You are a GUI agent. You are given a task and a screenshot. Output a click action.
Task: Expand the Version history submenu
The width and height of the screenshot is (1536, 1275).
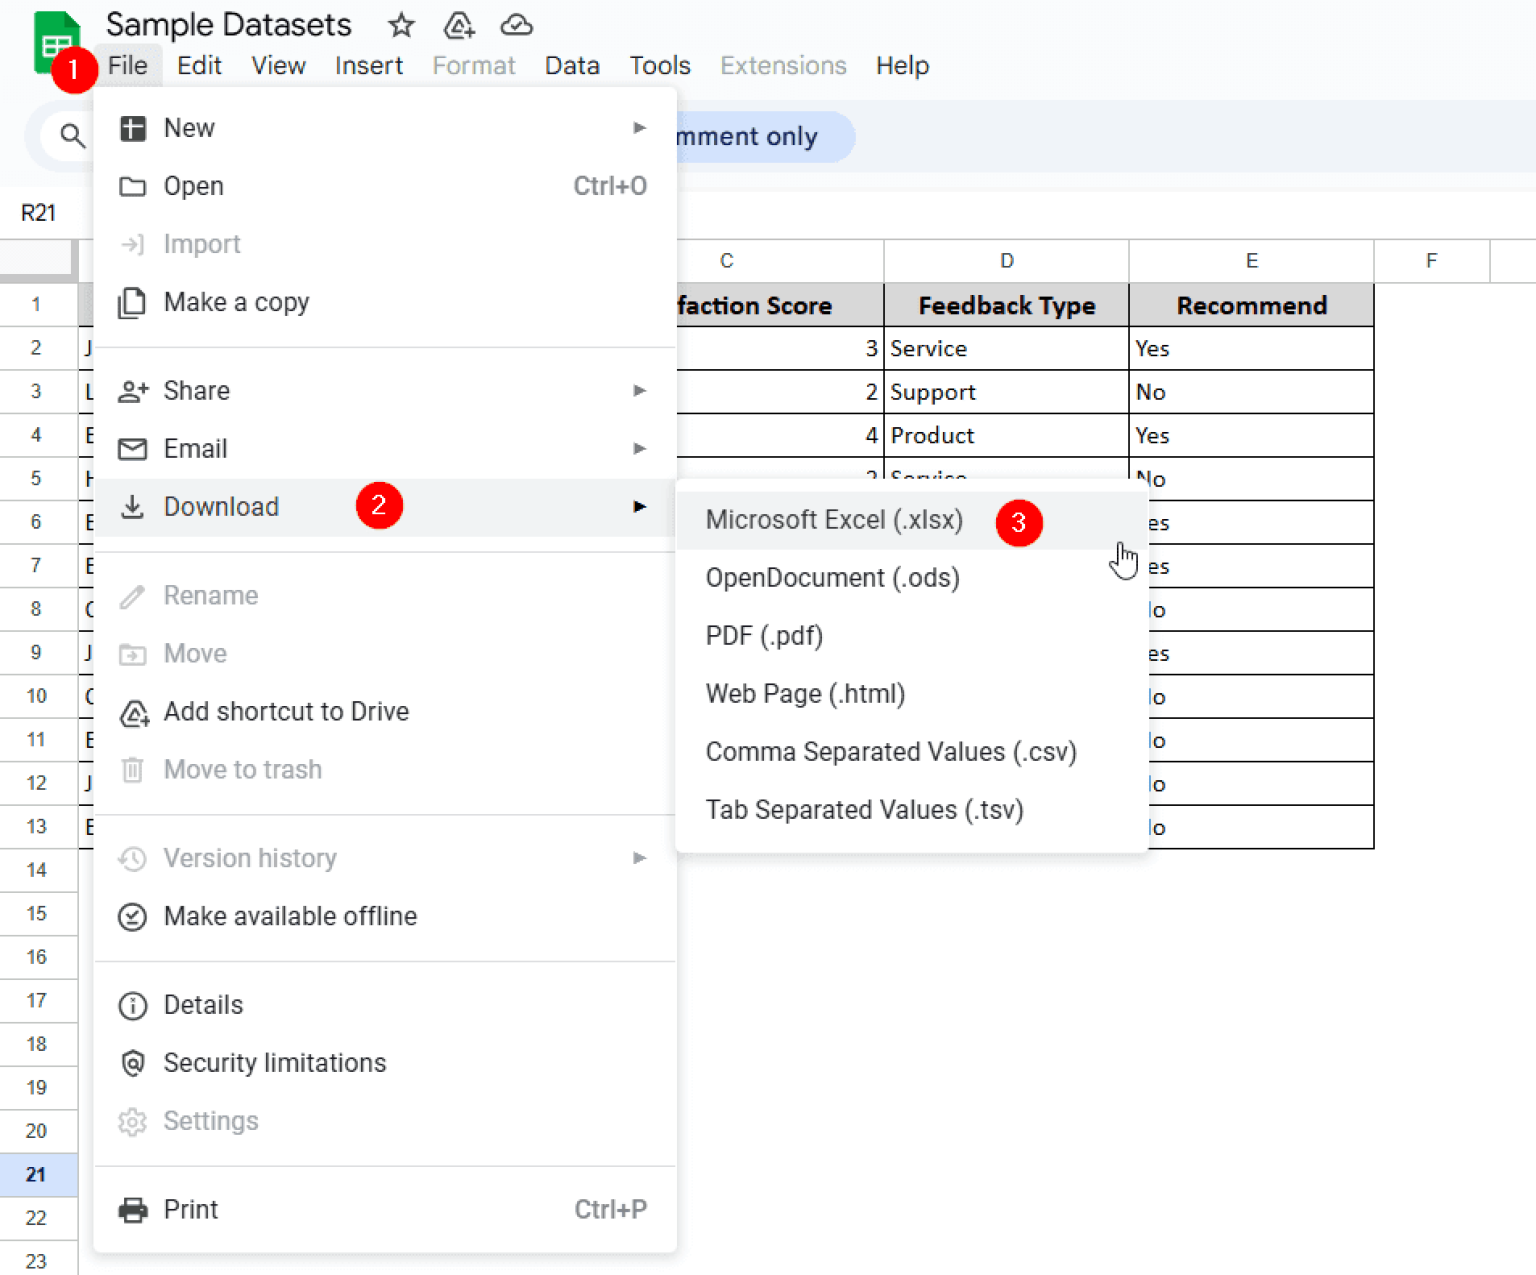(640, 858)
